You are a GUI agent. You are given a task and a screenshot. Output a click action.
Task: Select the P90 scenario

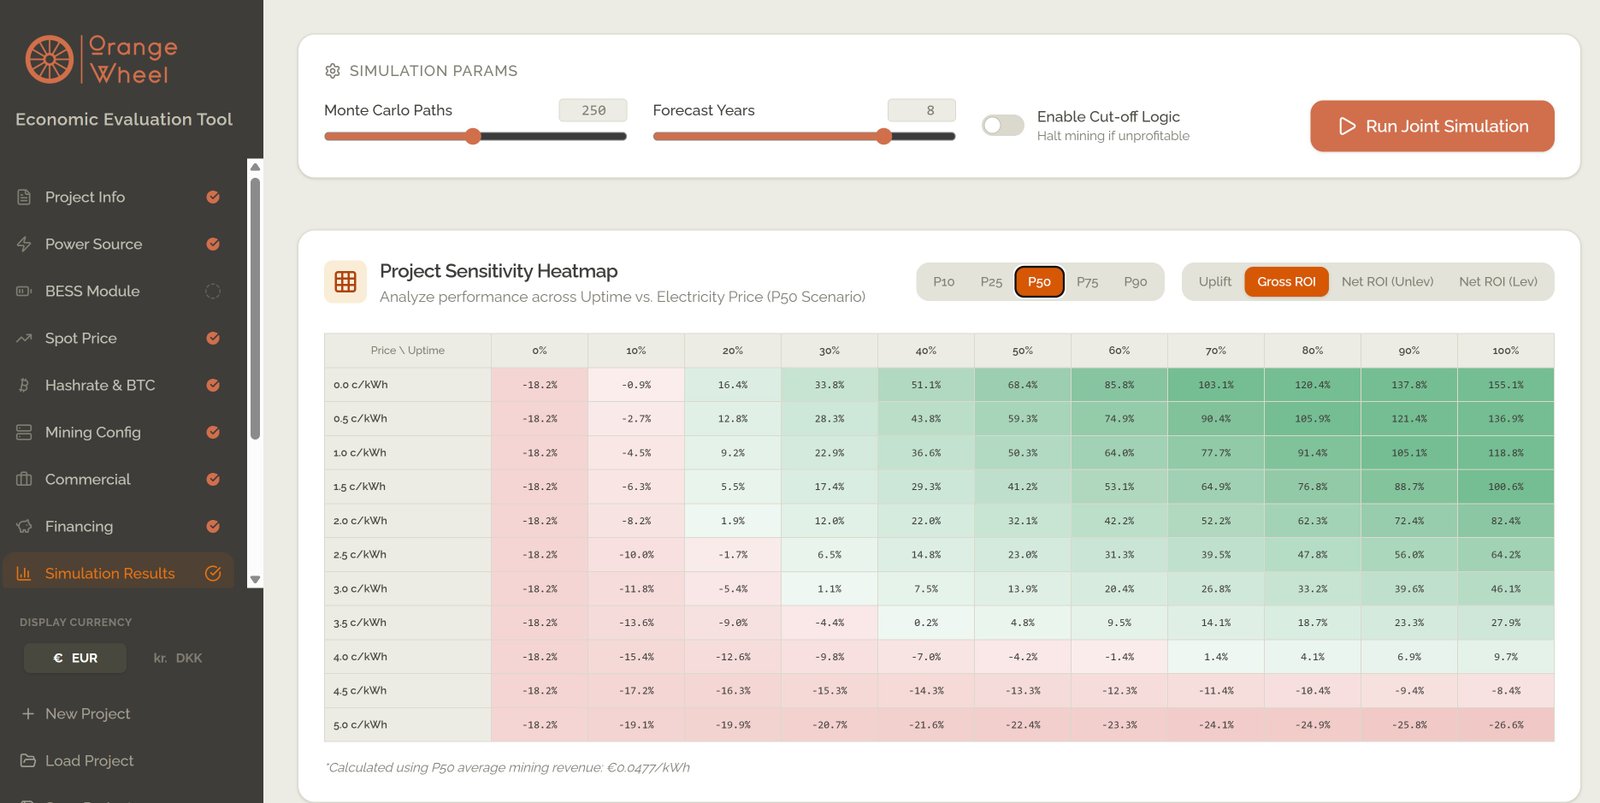point(1135,282)
